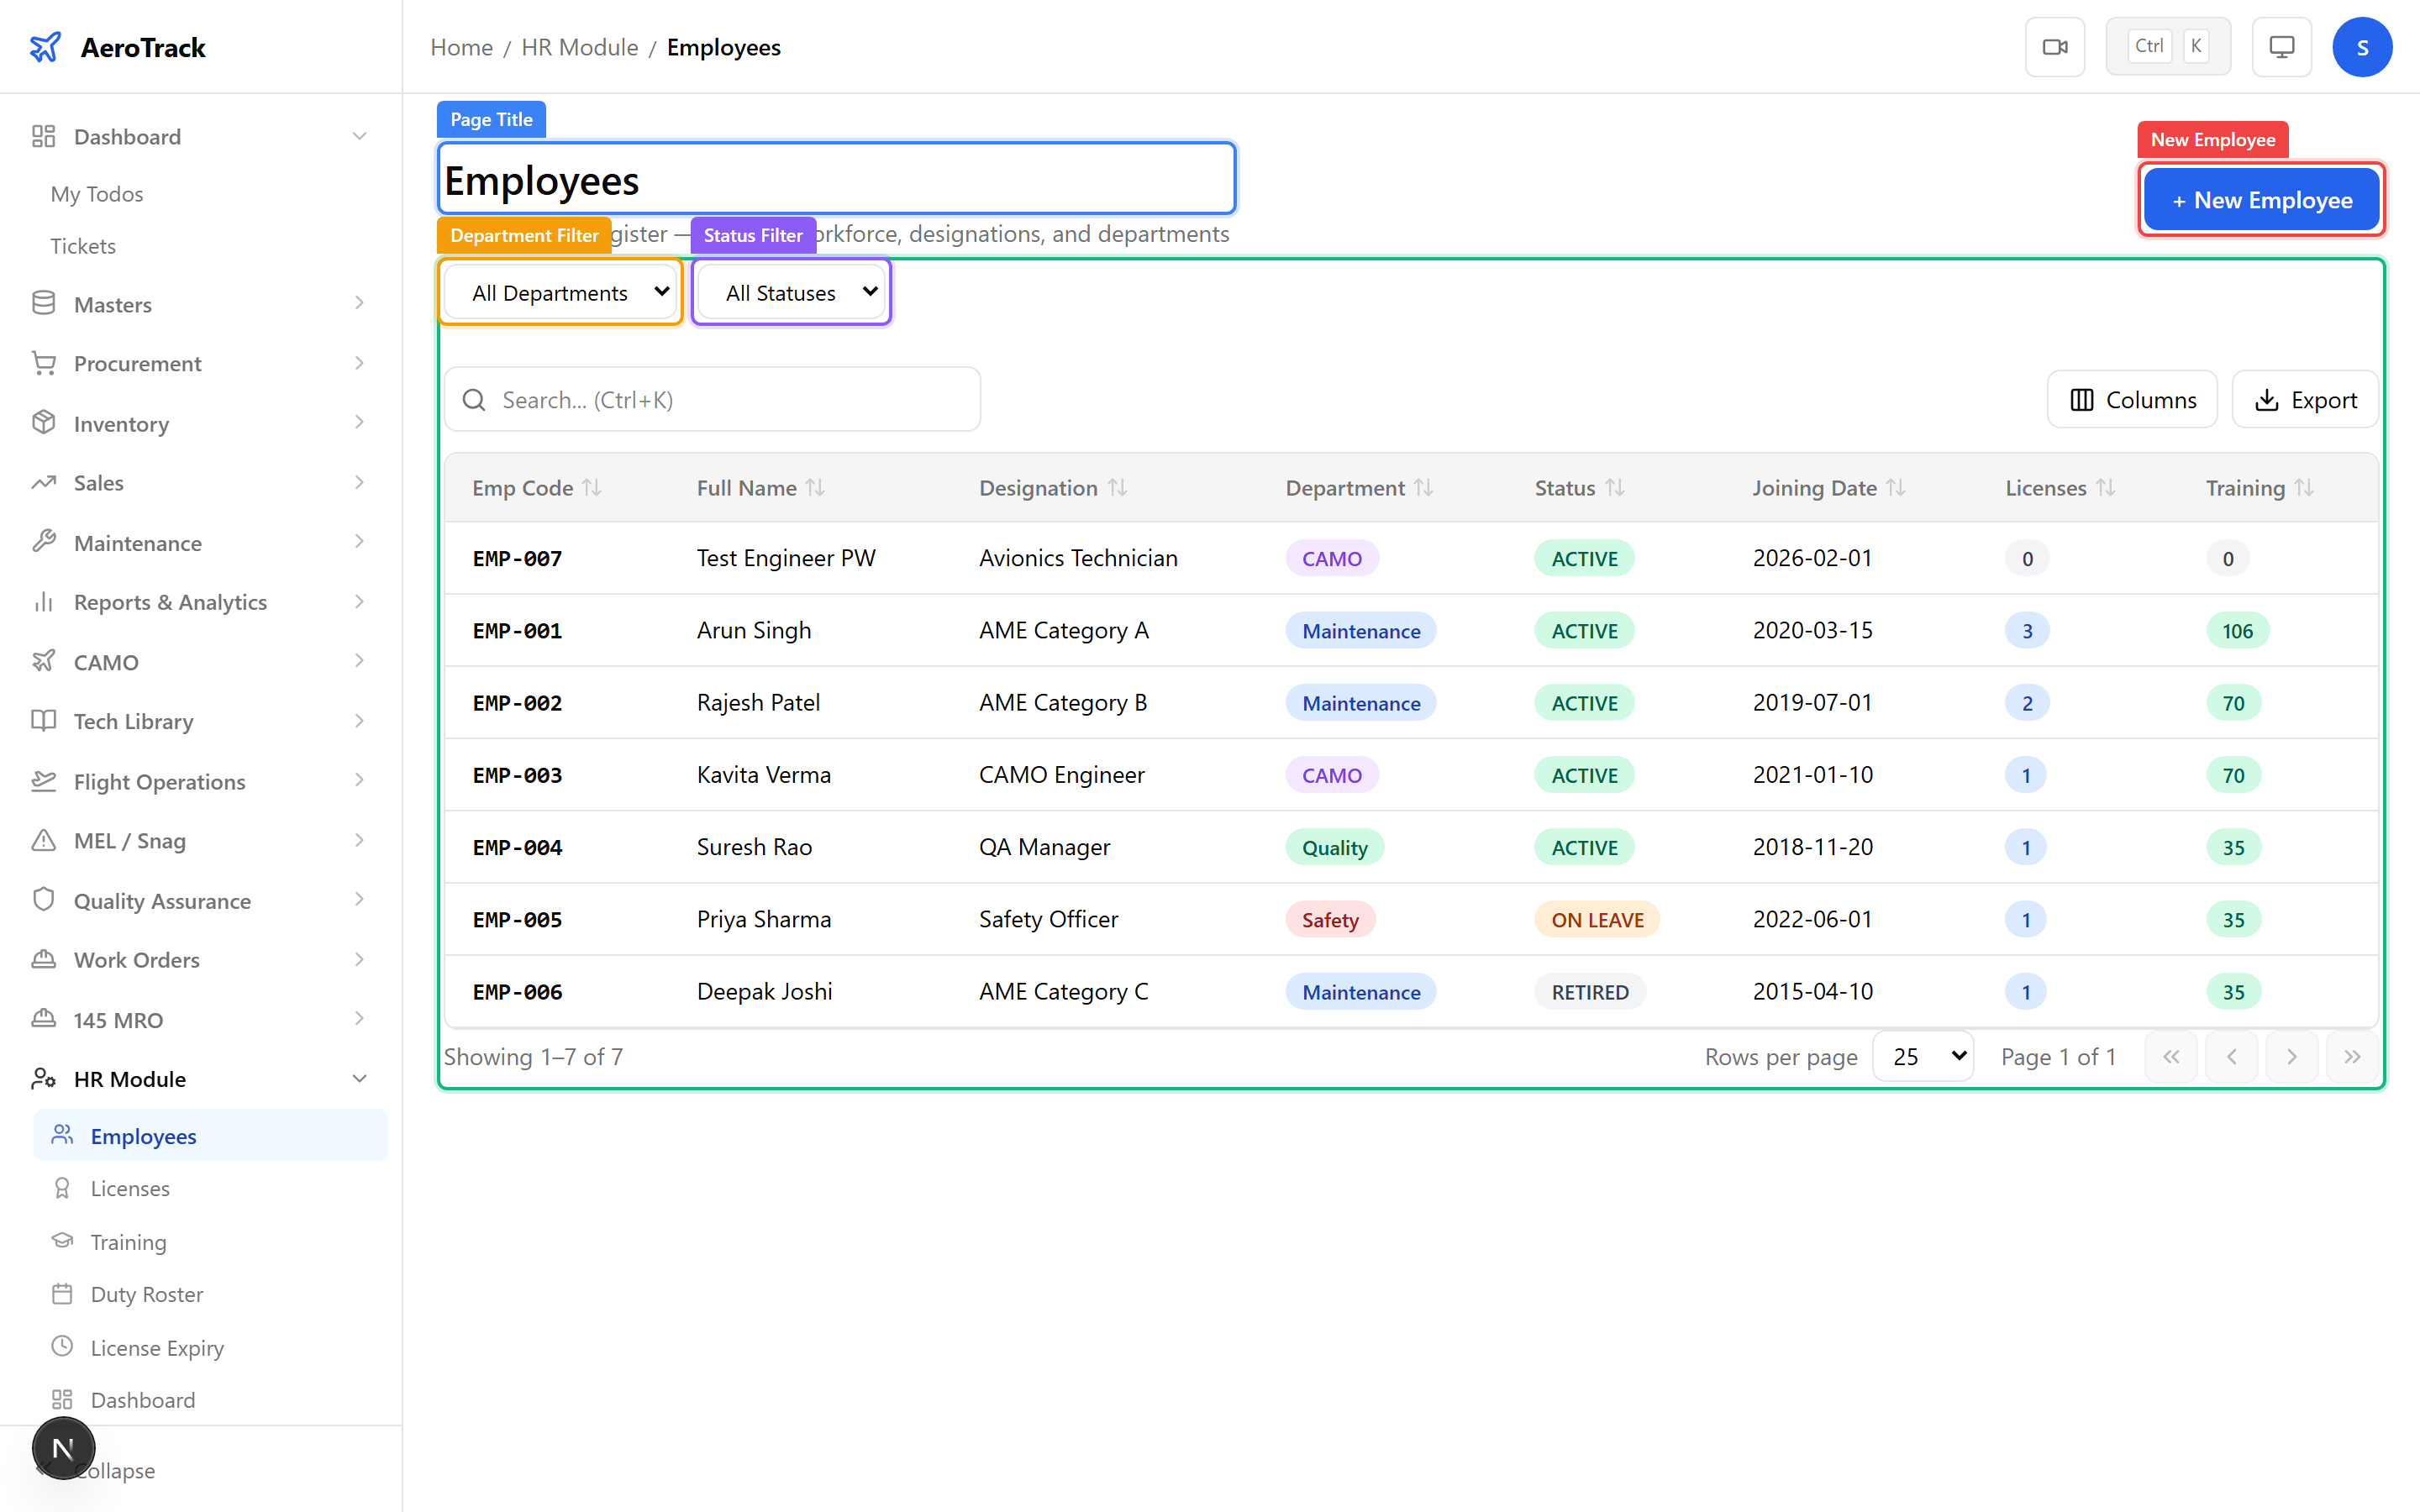The height and width of the screenshot is (1512, 2420).
Task: Open the Inventory section icon
Action: 44,423
